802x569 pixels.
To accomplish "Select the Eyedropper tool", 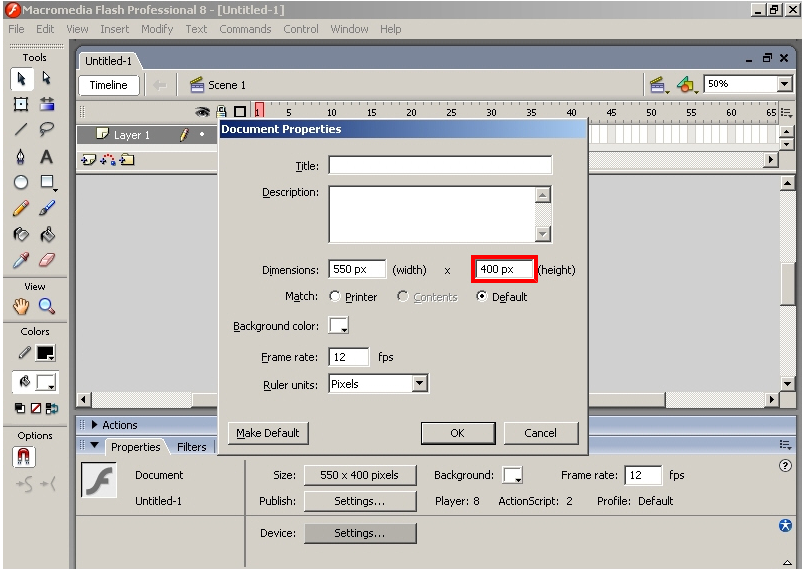I will click(21, 260).
